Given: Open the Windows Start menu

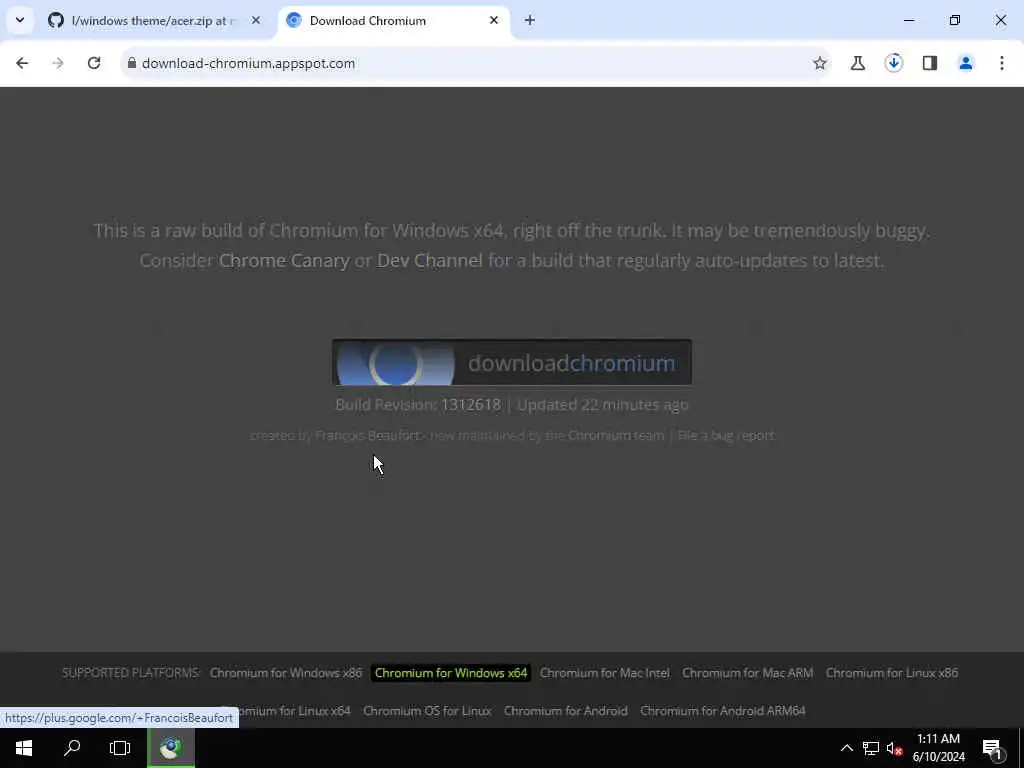Looking at the screenshot, I should (24, 748).
